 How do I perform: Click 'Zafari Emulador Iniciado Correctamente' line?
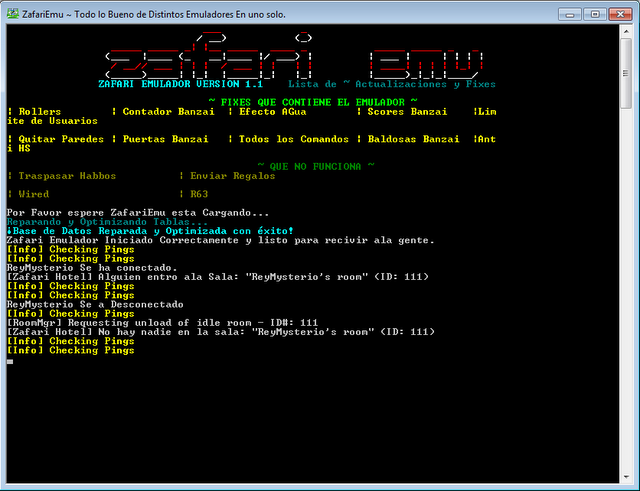220,240
